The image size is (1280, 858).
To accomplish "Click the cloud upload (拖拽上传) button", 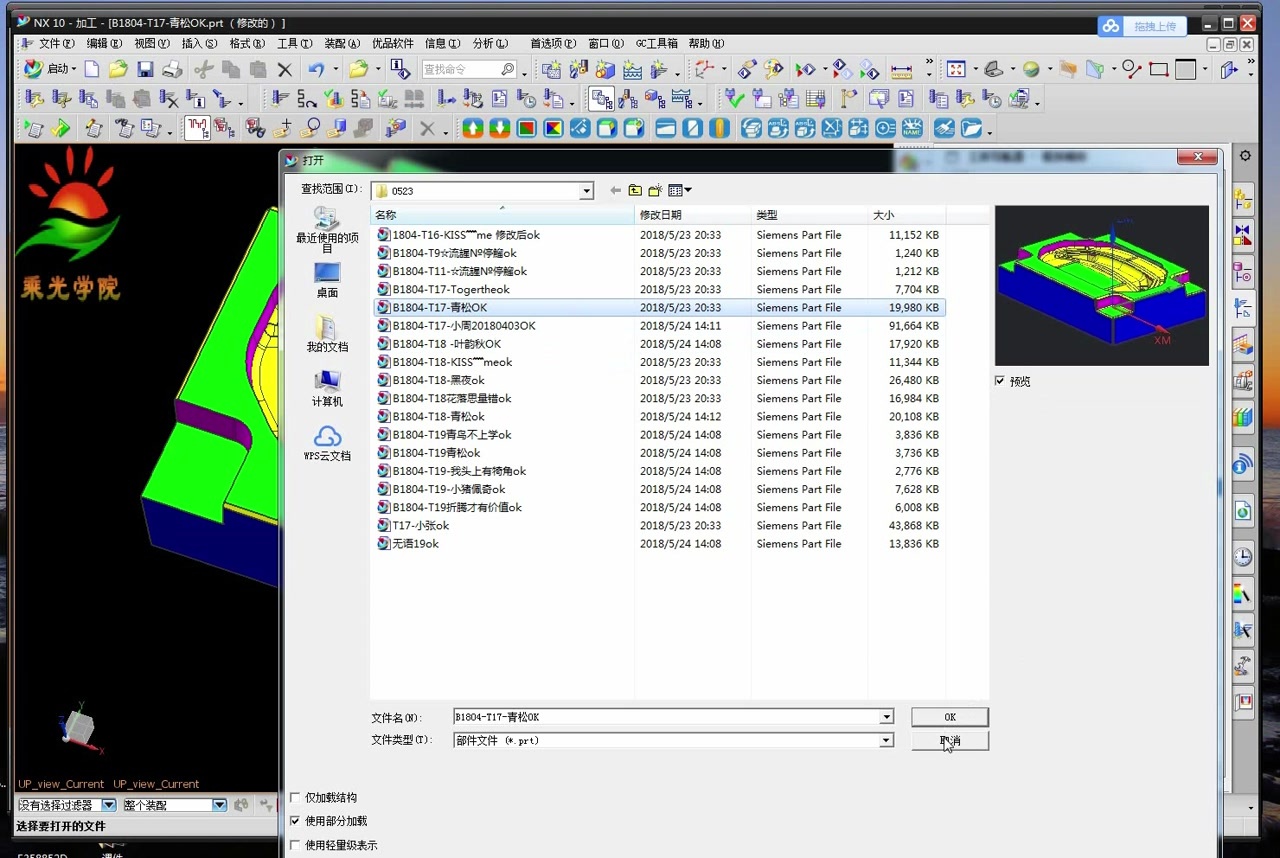I will click(1141, 26).
